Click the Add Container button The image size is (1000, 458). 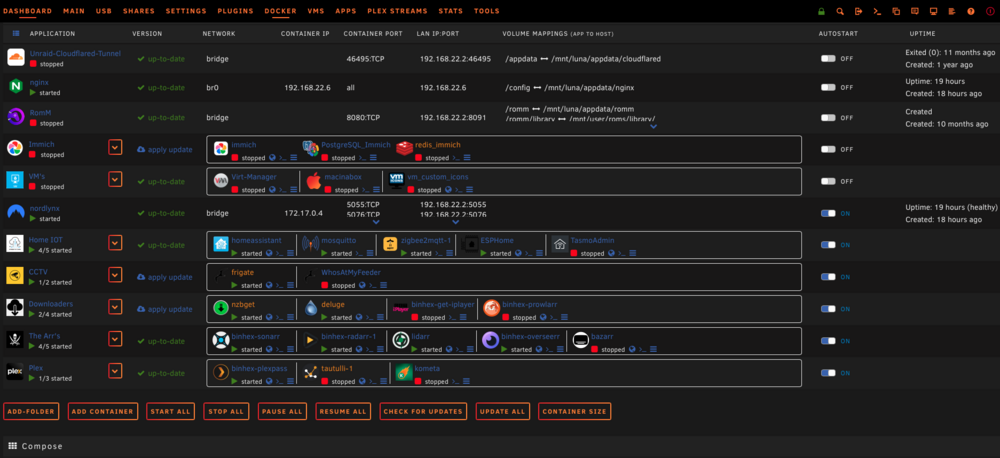click(x=103, y=411)
